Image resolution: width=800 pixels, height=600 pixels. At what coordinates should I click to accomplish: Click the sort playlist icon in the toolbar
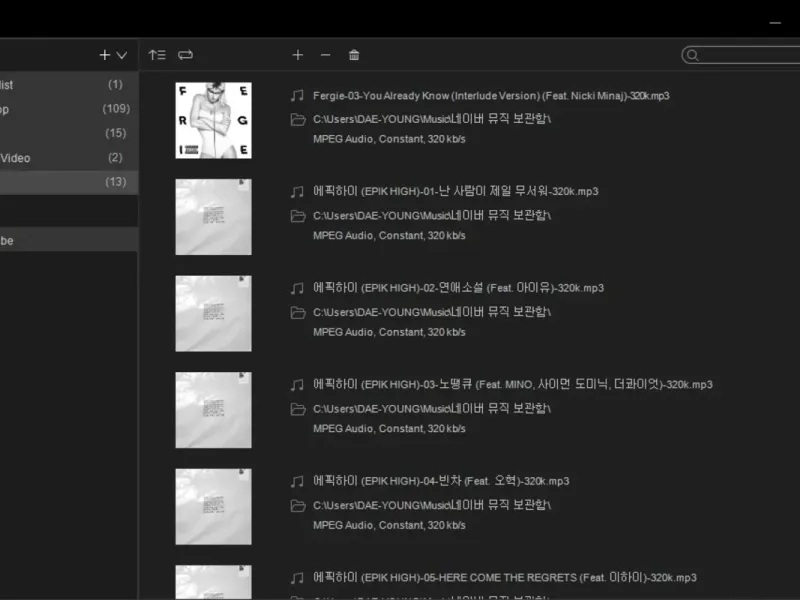[x=157, y=55]
